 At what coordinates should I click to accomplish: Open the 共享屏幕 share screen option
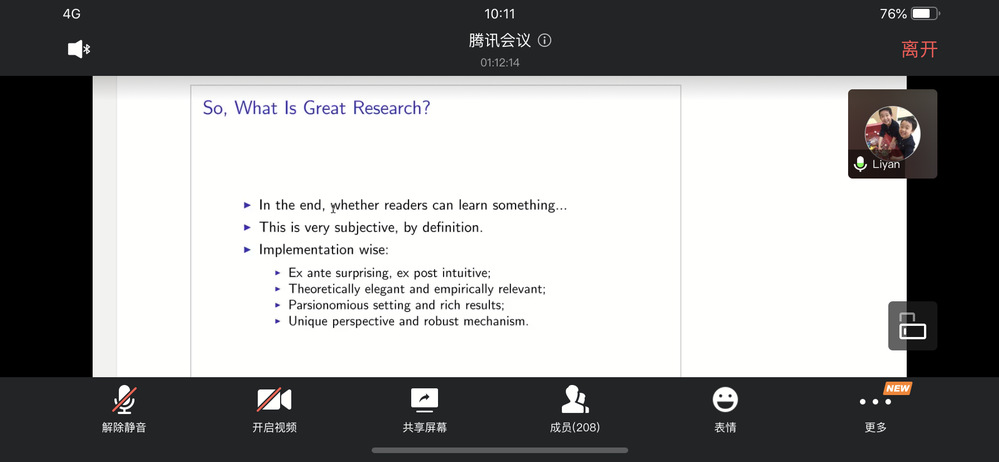(424, 400)
